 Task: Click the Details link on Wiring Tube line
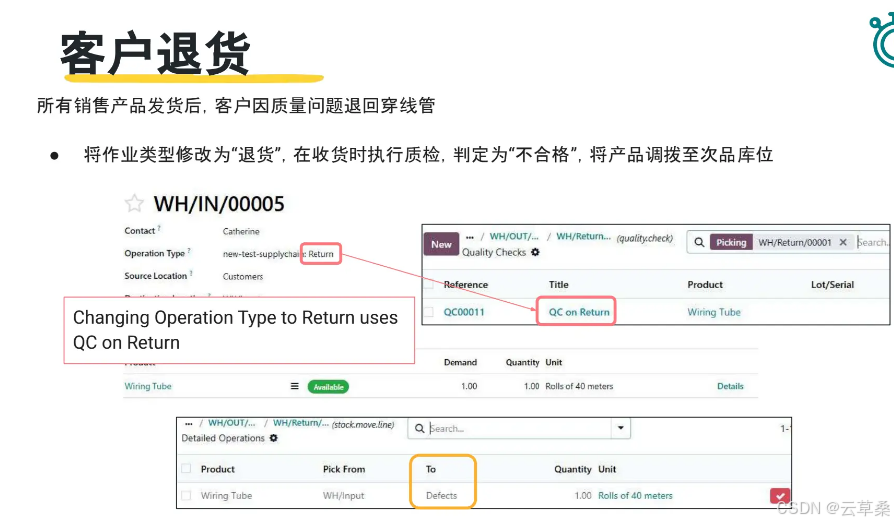(730, 386)
